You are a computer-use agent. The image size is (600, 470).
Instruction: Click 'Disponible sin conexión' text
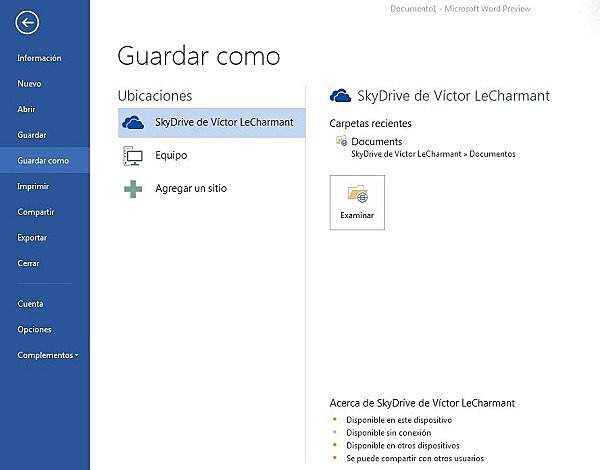pos(389,433)
